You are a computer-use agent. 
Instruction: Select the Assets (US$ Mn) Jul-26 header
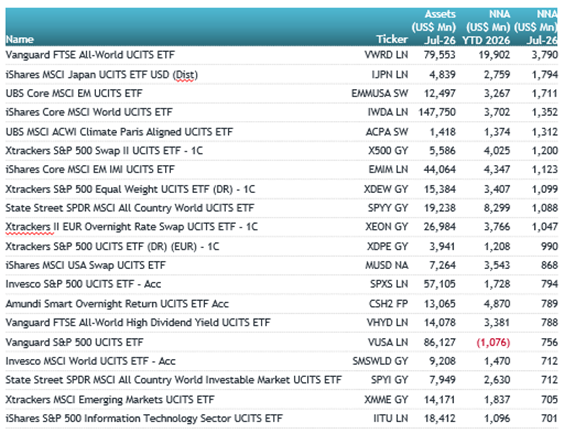pos(434,27)
